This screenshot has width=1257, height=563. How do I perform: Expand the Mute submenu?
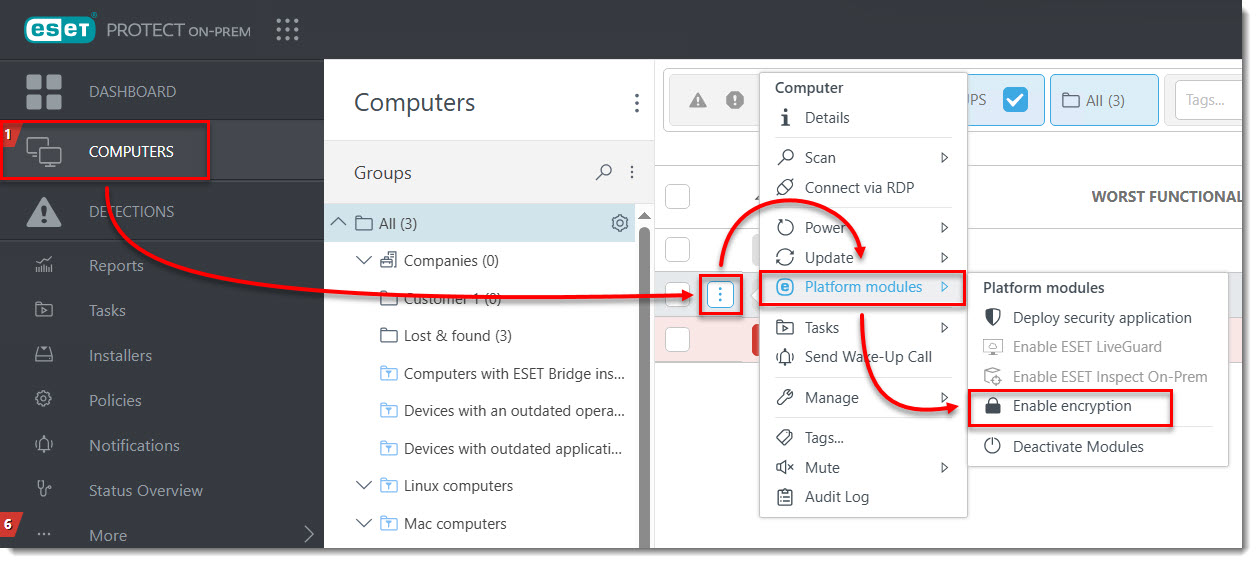[864, 468]
